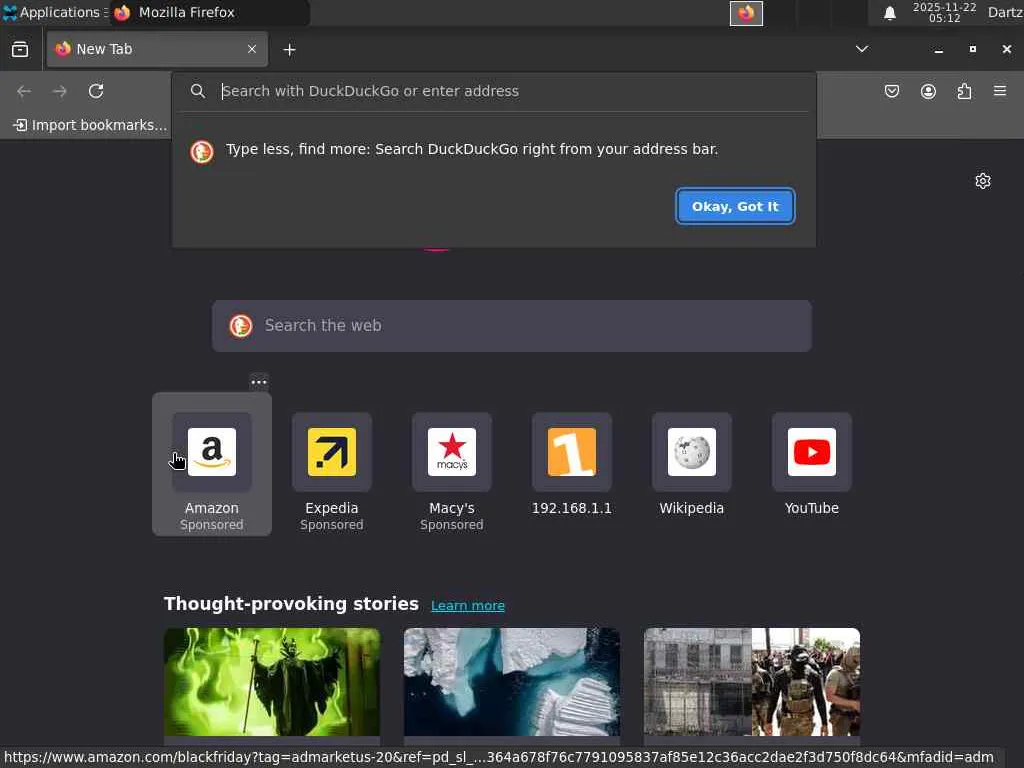Click DuckDuckGo icon in web search box
This screenshot has width=1024, height=768.
point(241,326)
